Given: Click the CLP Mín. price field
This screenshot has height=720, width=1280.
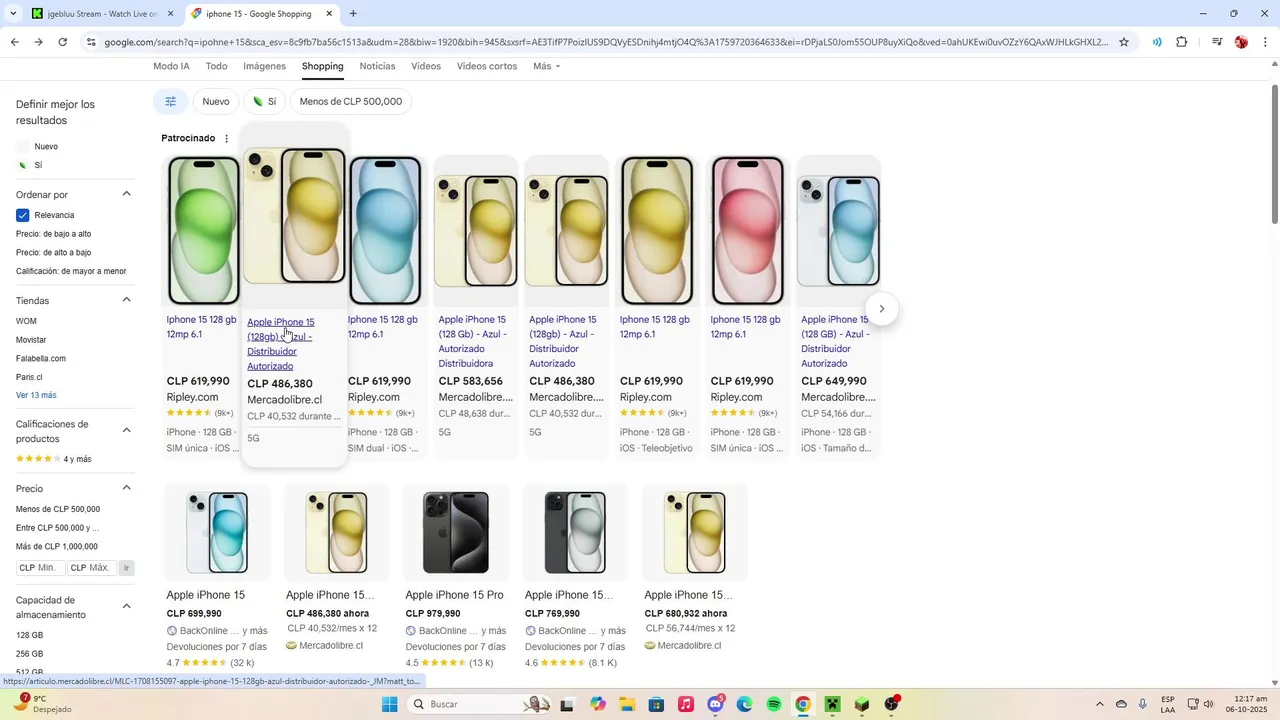Looking at the screenshot, I should pyautogui.click(x=40, y=568).
